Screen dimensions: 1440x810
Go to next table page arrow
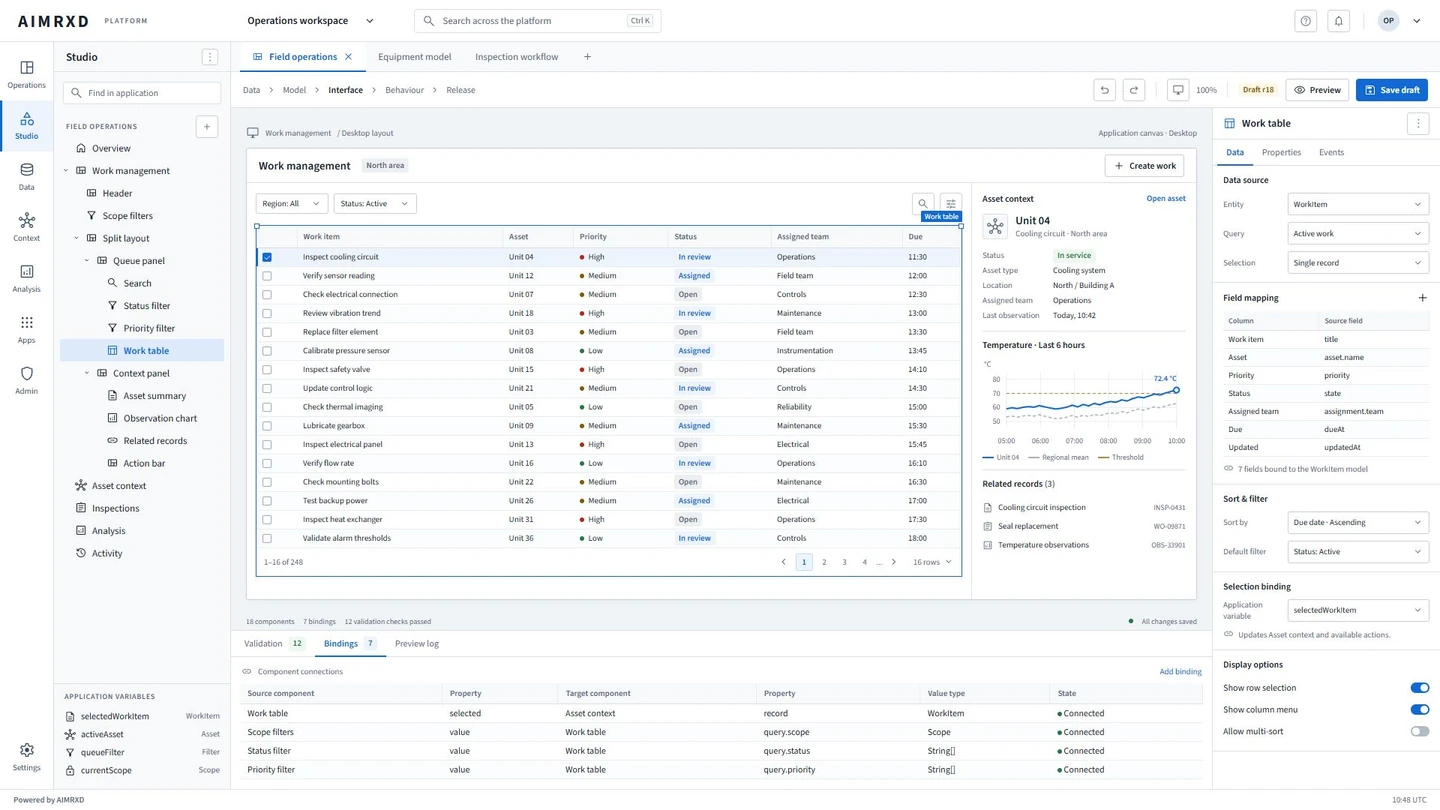[894, 562]
